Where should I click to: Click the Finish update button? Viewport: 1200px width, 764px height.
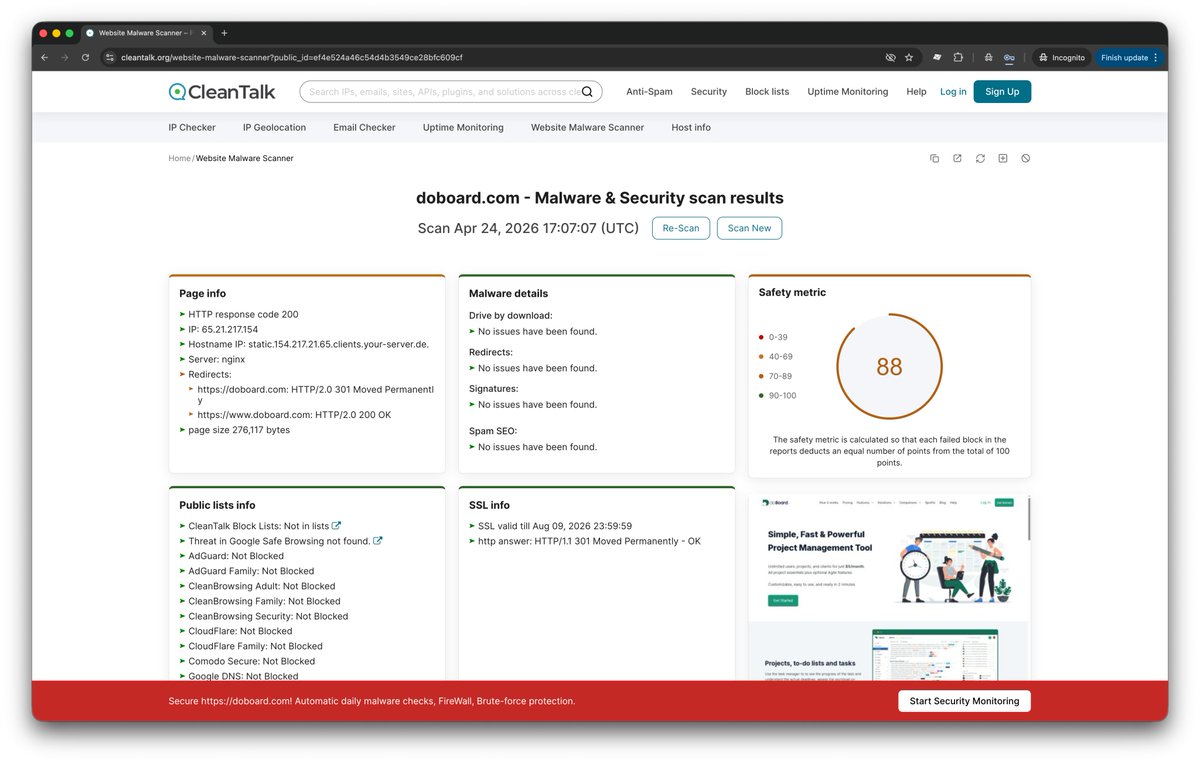tap(1124, 58)
